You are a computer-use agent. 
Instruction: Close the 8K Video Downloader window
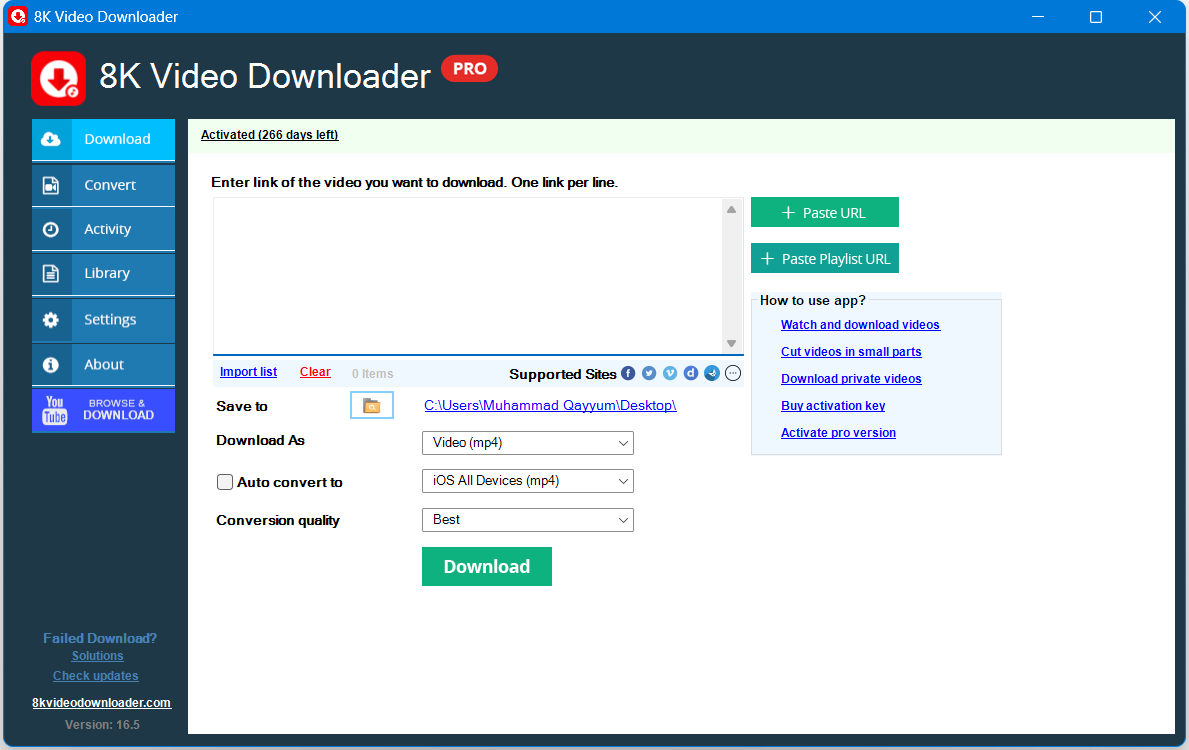tap(1155, 17)
